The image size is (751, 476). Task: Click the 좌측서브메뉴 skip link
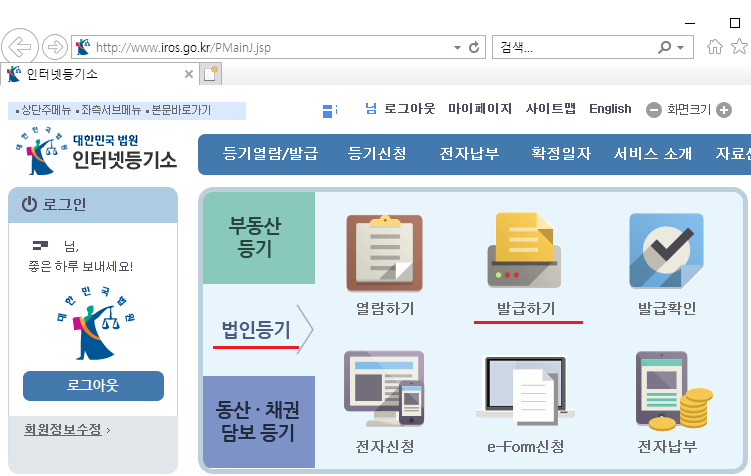tap(111, 111)
